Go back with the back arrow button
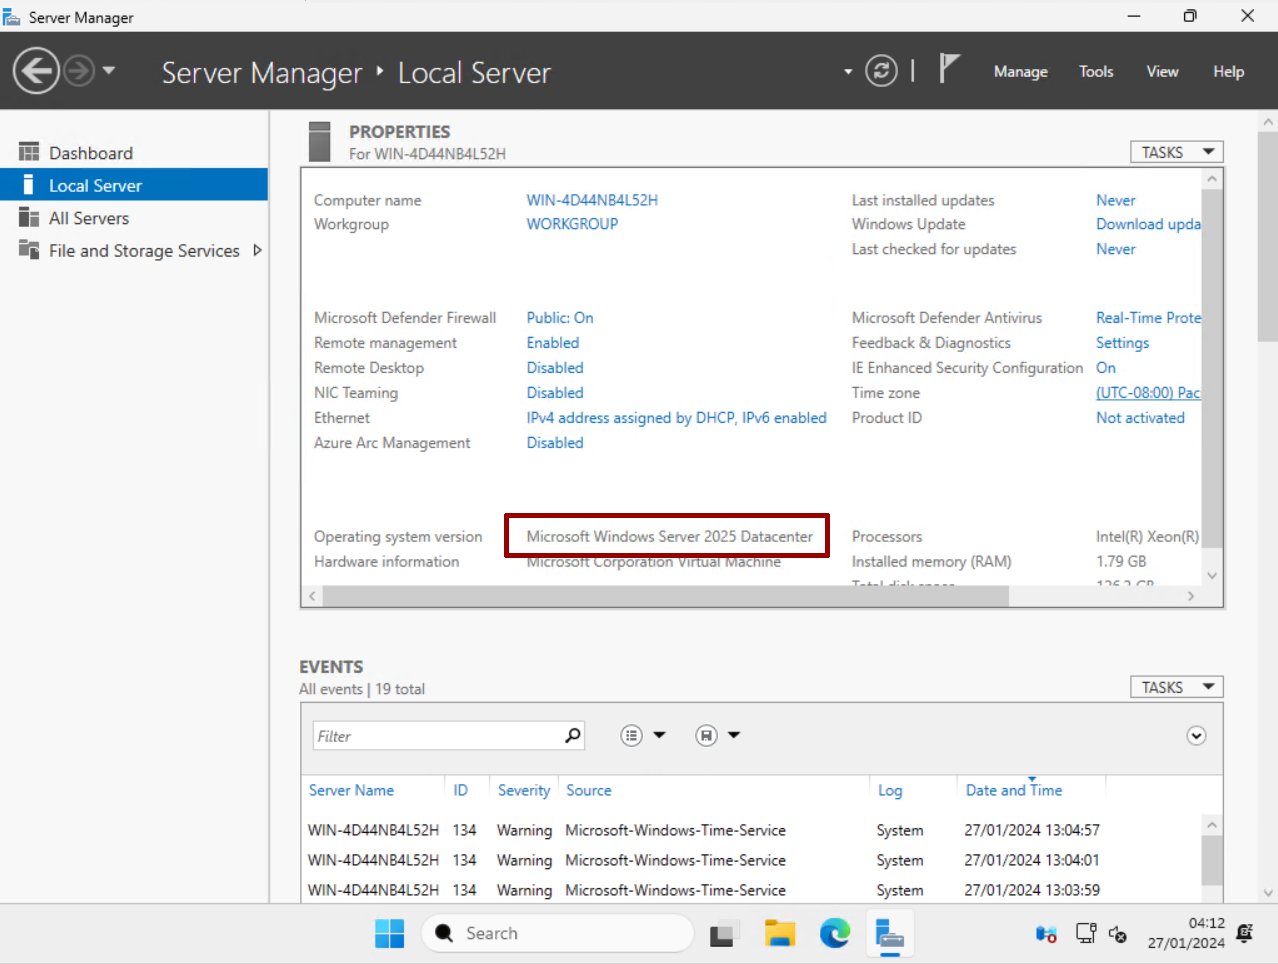The height and width of the screenshot is (964, 1278). pos(36,71)
